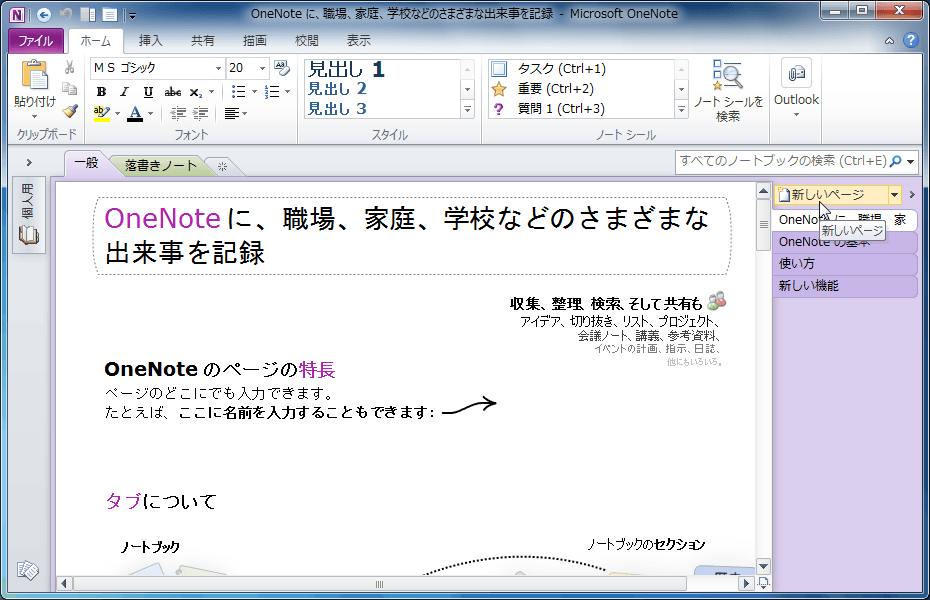This screenshot has height=600, width=930.
Task: Click the search all notebooks field
Action: point(782,161)
